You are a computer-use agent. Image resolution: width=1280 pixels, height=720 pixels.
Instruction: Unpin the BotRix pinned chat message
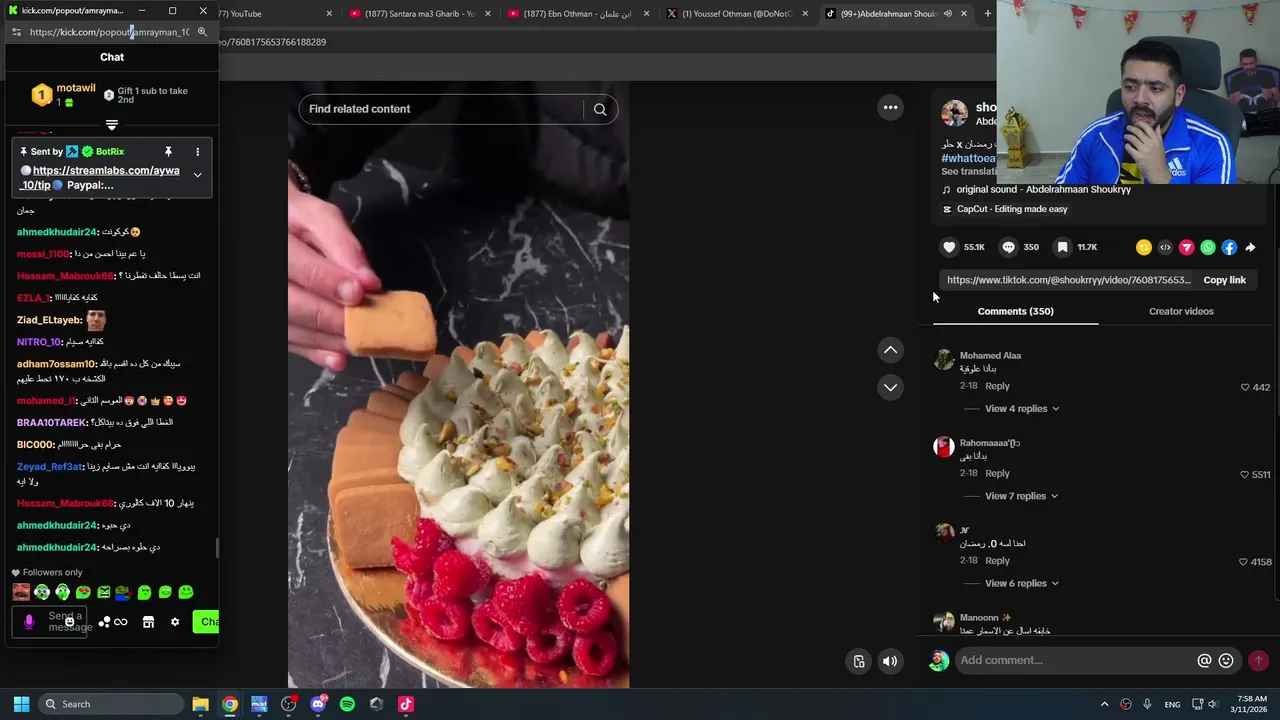click(x=168, y=152)
